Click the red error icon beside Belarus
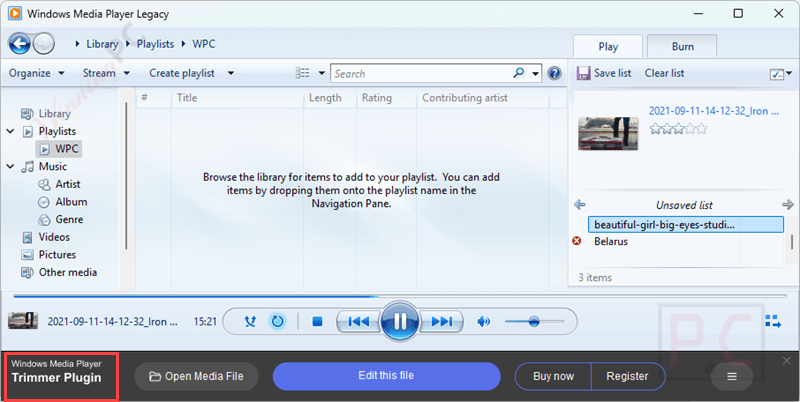The width and height of the screenshot is (800, 402). click(x=577, y=241)
